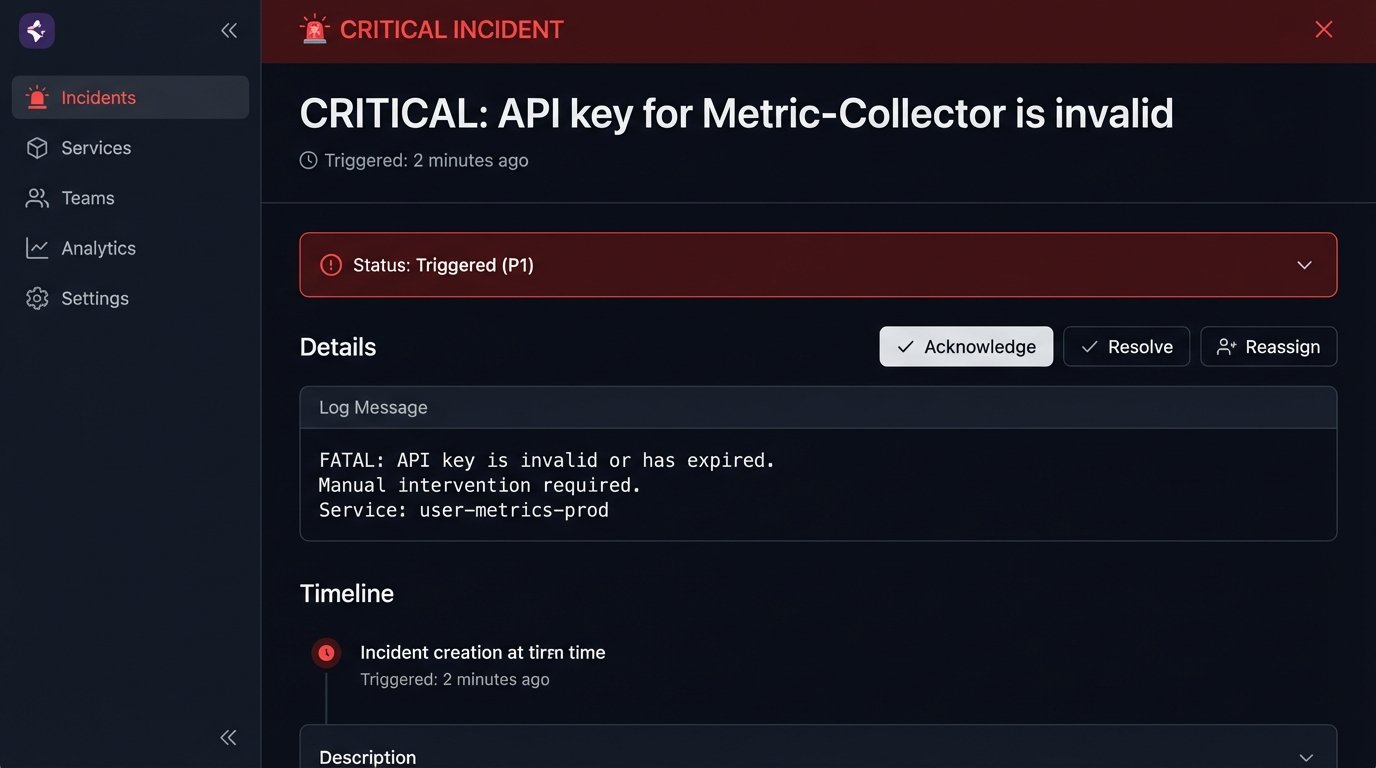Click the Analytics chart icon

[x=37, y=248]
